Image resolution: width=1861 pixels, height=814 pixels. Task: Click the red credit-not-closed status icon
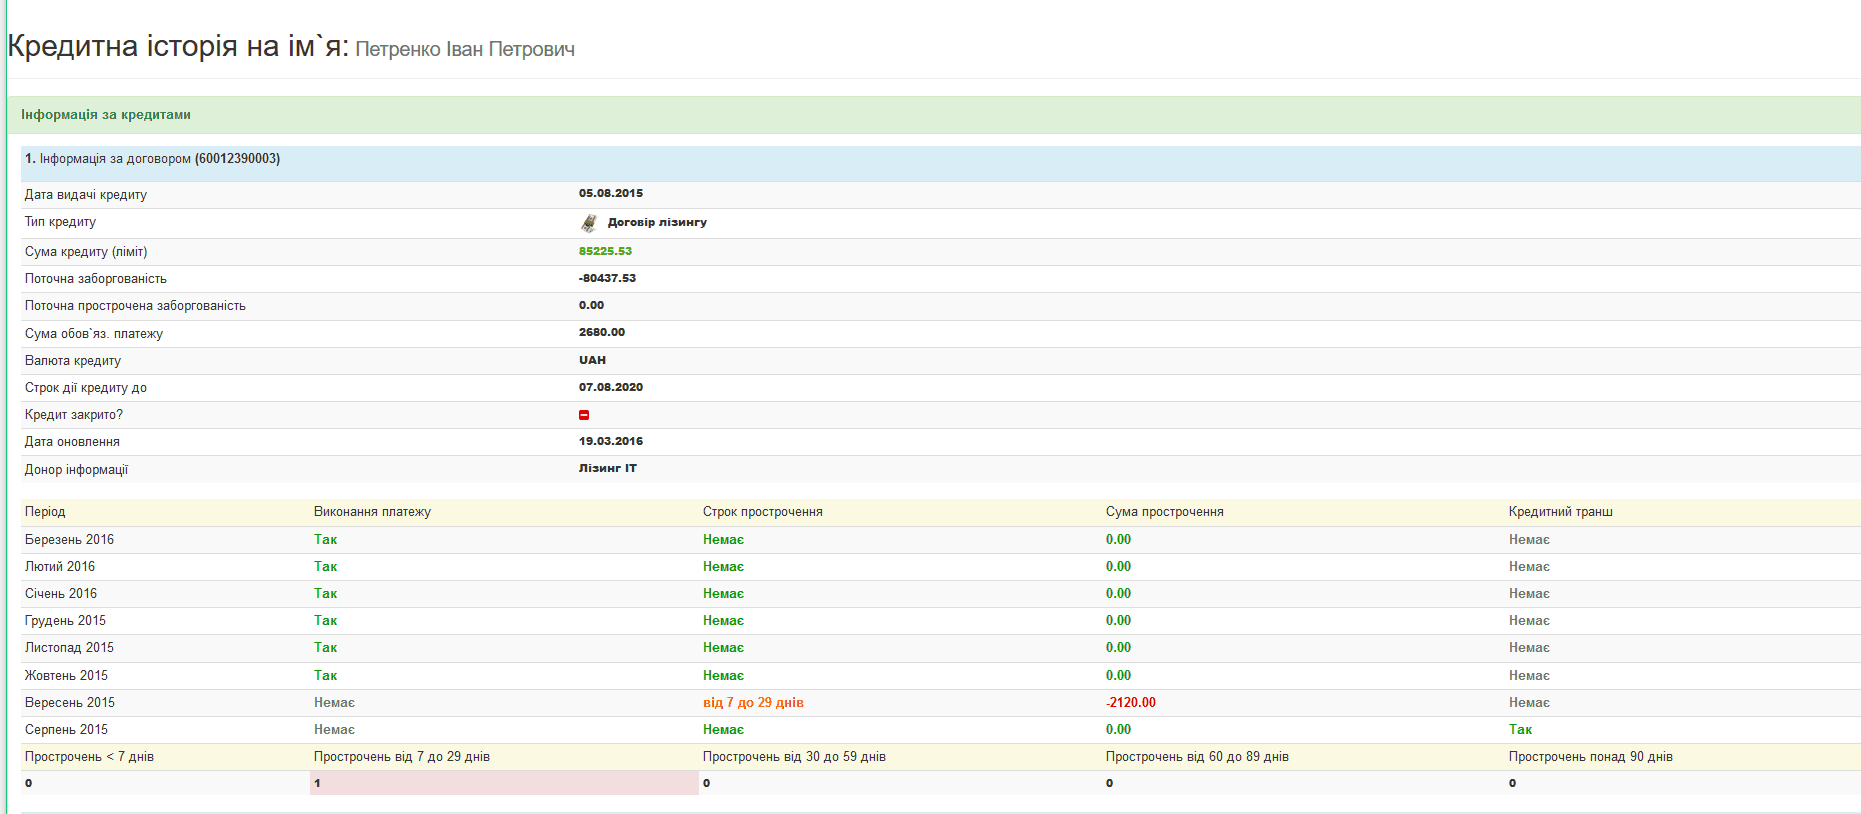(x=584, y=415)
